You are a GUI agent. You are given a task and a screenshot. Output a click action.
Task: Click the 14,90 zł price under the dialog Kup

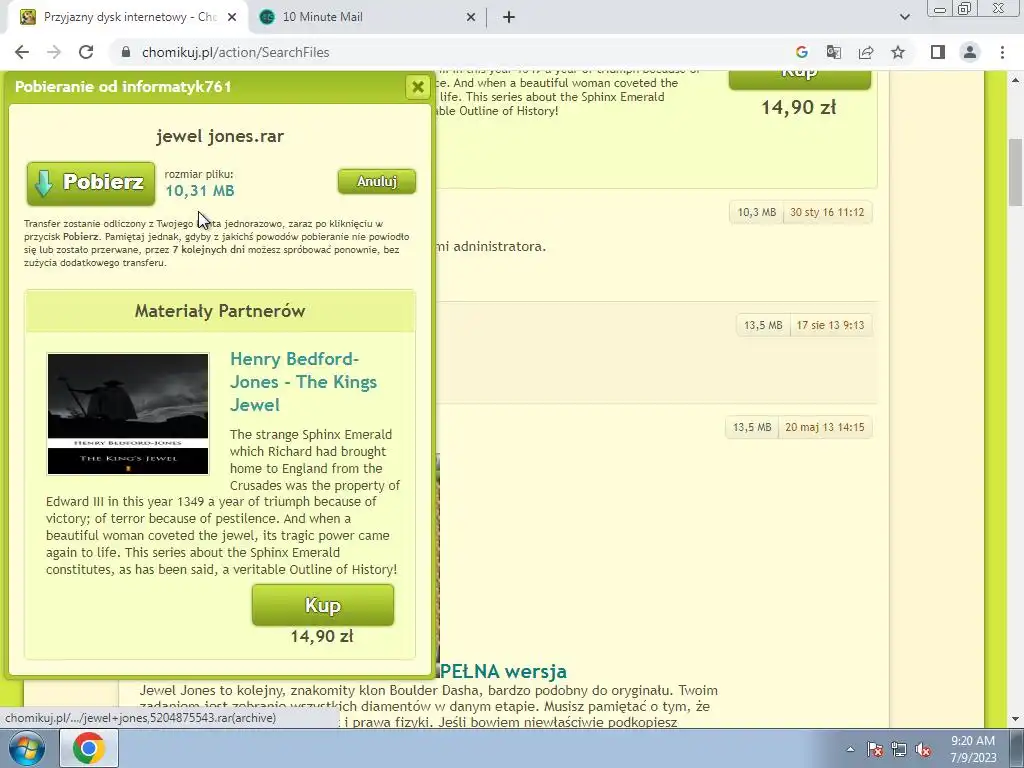(x=322, y=636)
